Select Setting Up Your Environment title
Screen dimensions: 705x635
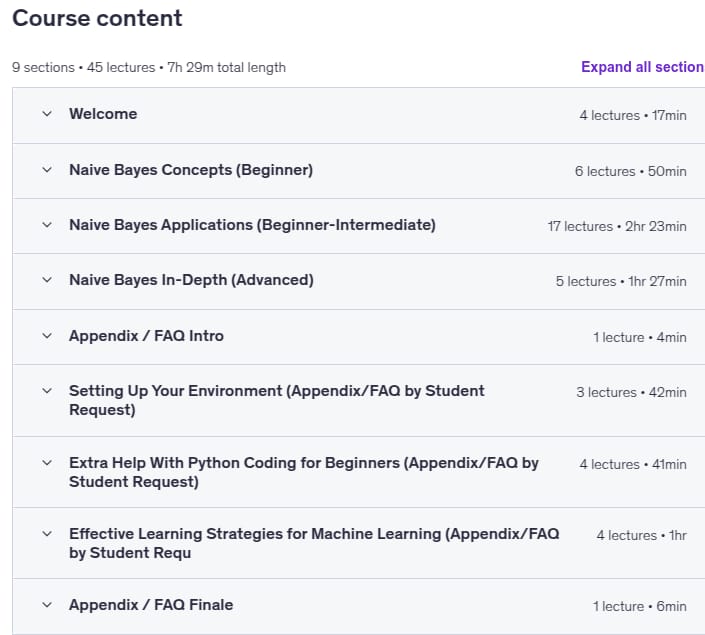(x=277, y=400)
